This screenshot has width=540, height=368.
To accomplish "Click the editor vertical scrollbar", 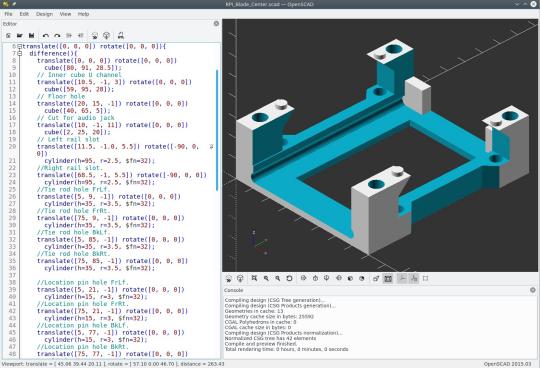I will pyautogui.click(x=217, y=130).
